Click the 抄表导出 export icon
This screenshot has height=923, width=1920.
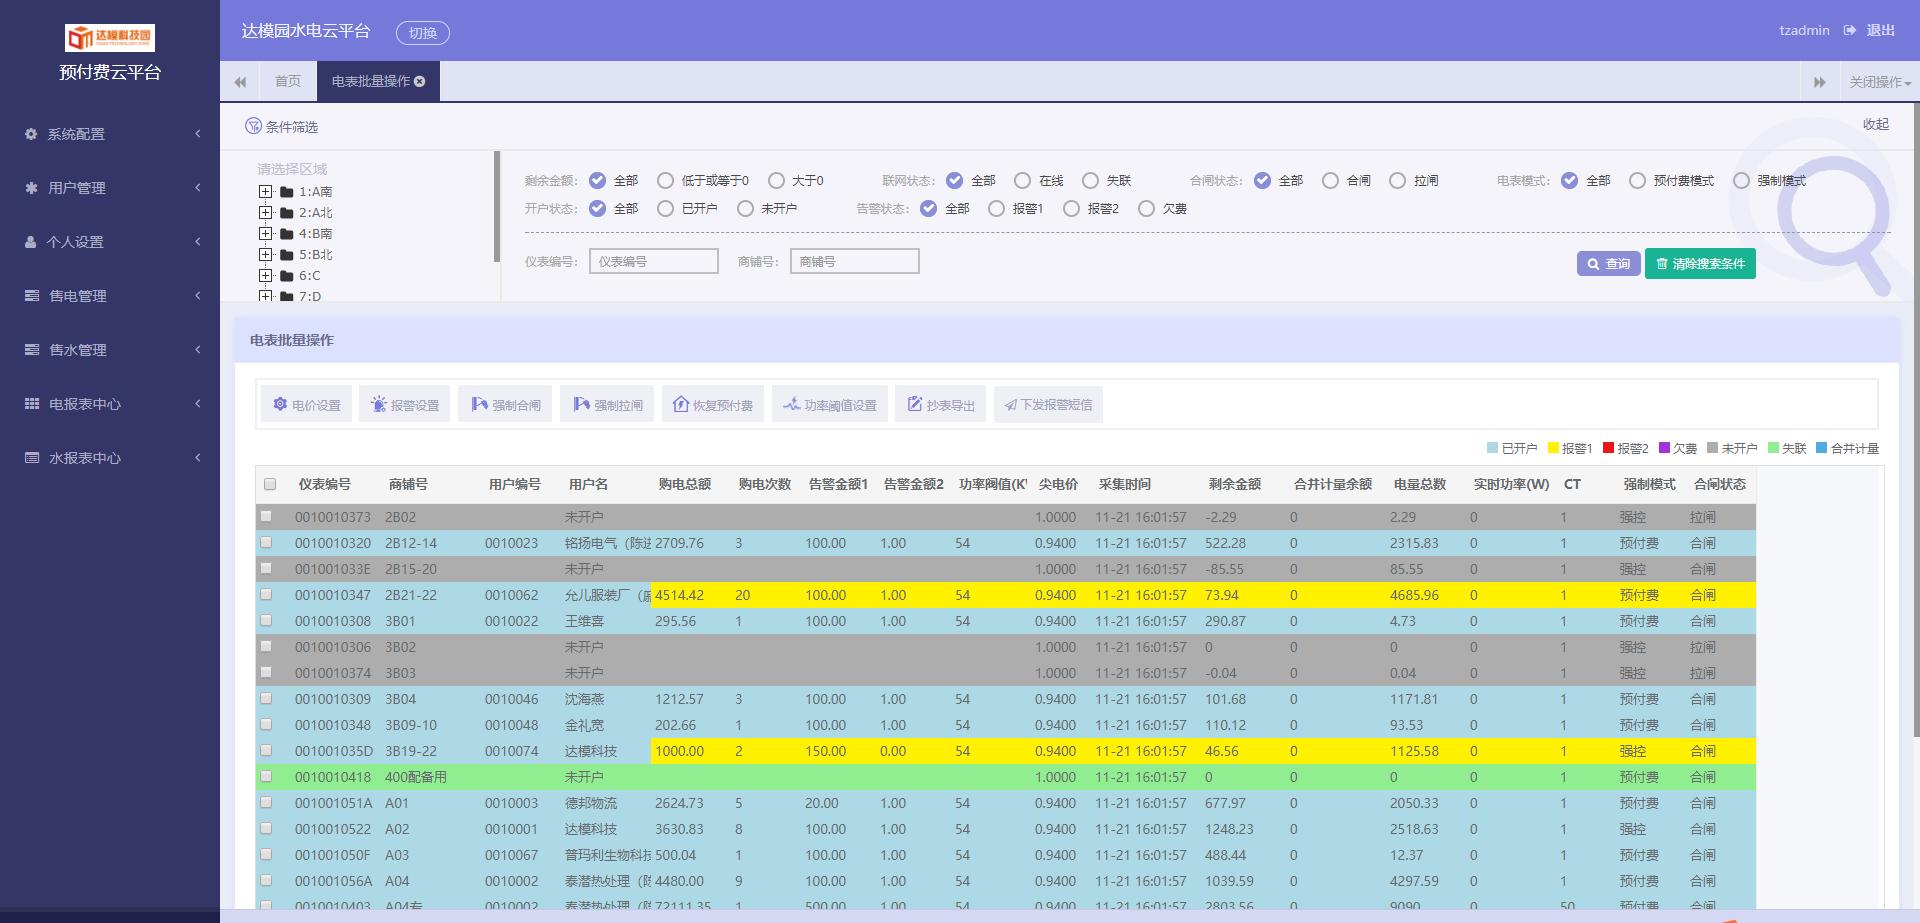tap(914, 405)
